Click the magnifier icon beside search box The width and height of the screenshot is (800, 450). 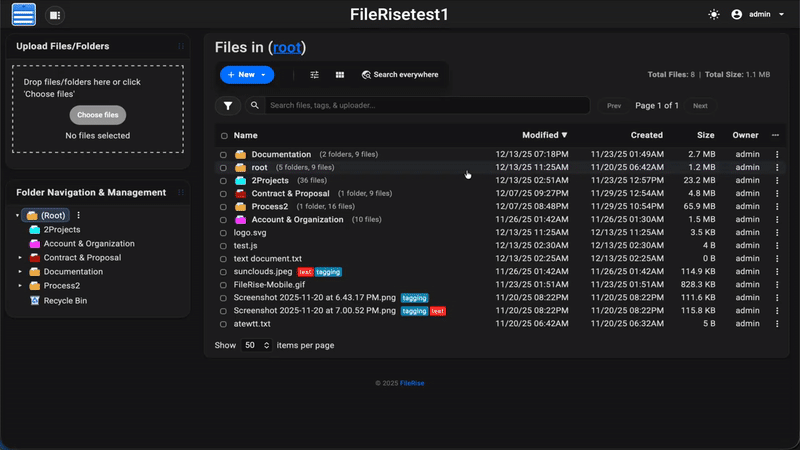[x=255, y=105]
